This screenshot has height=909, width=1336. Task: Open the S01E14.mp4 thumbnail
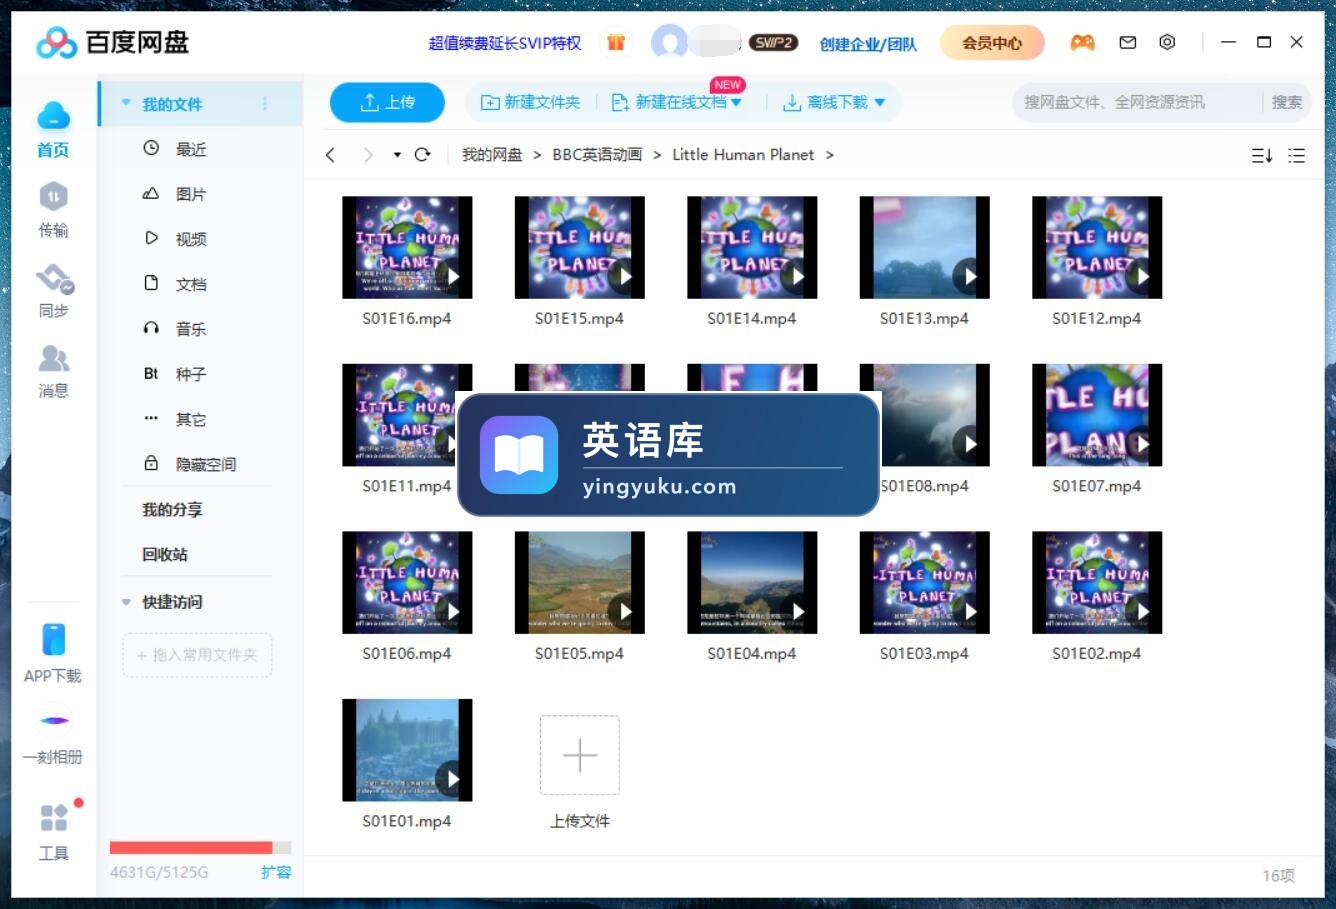pyautogui.click(x=752, y=247)
